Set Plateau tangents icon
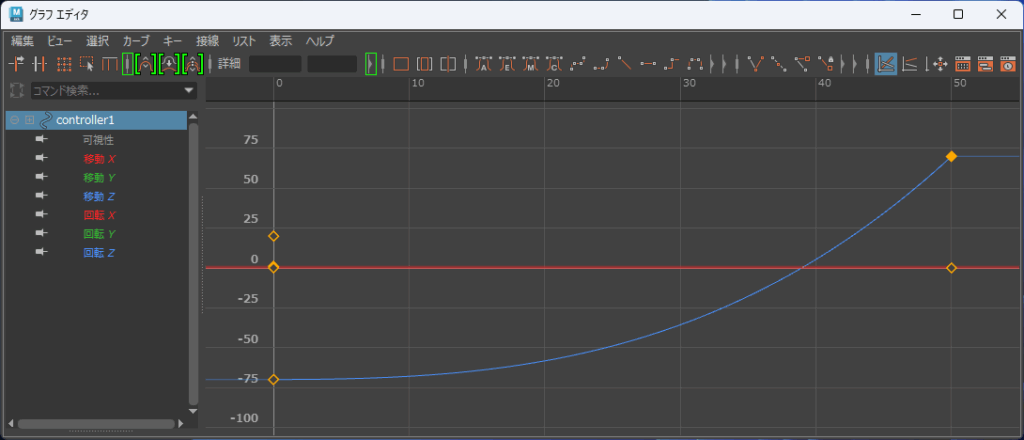The height and width of the screenshot is (440, 1024). [x=696, y=64]
